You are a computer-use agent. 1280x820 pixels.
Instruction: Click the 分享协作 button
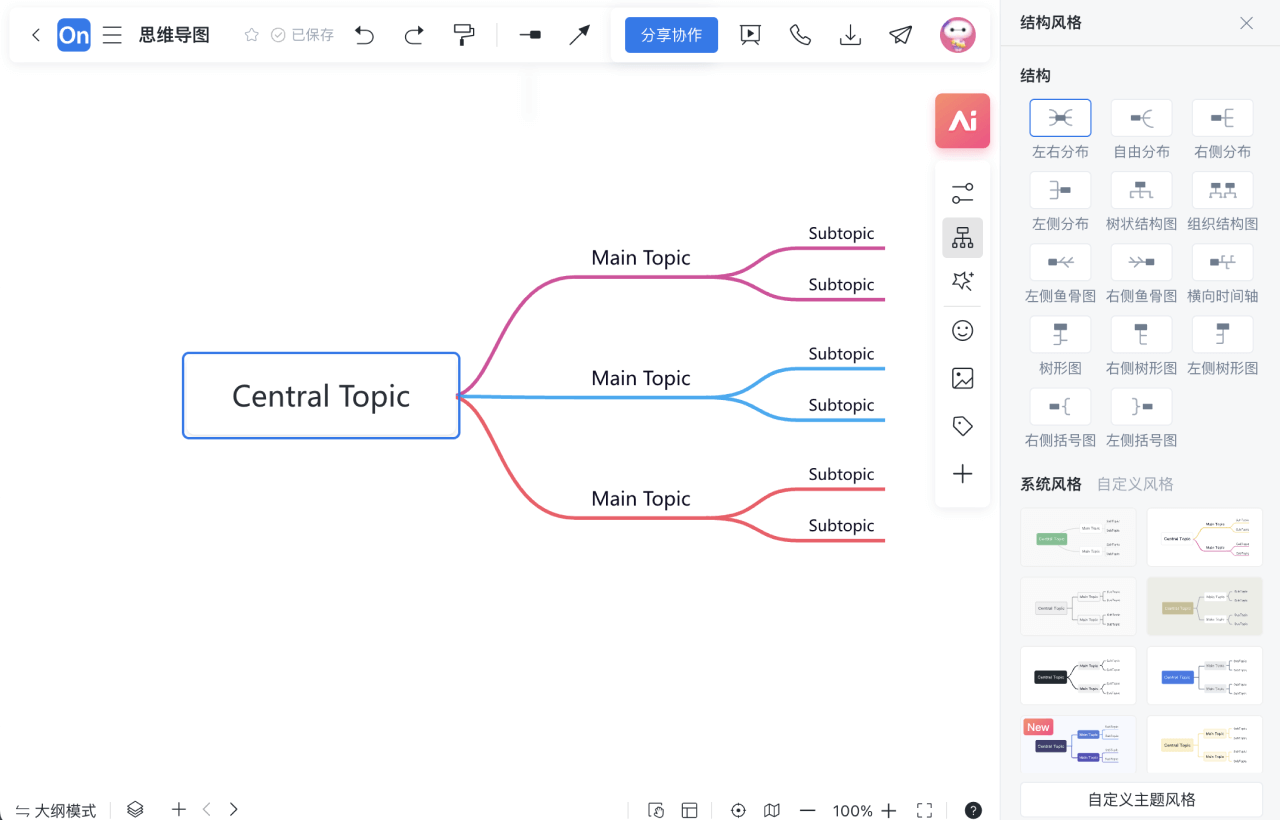671,35
